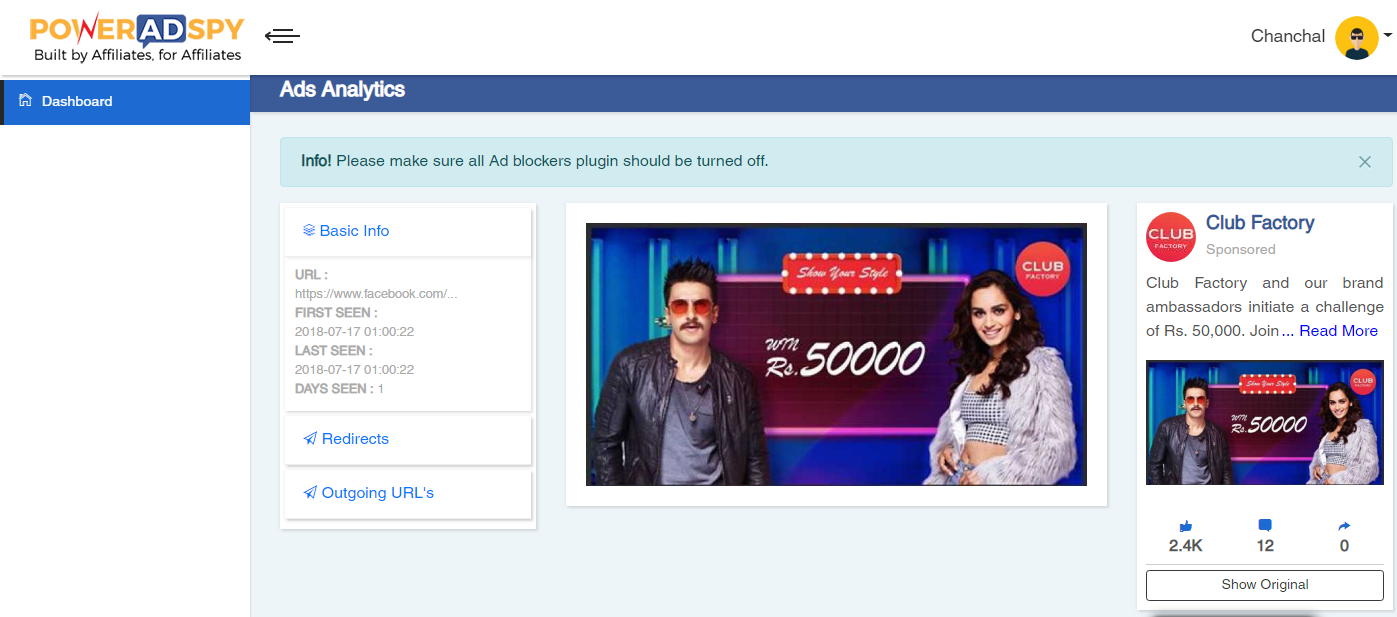Viewport: 1397px width, 617px height.
Task: Click the Sponsored label
Action: pyautogui.click(x=1241, y=249)
